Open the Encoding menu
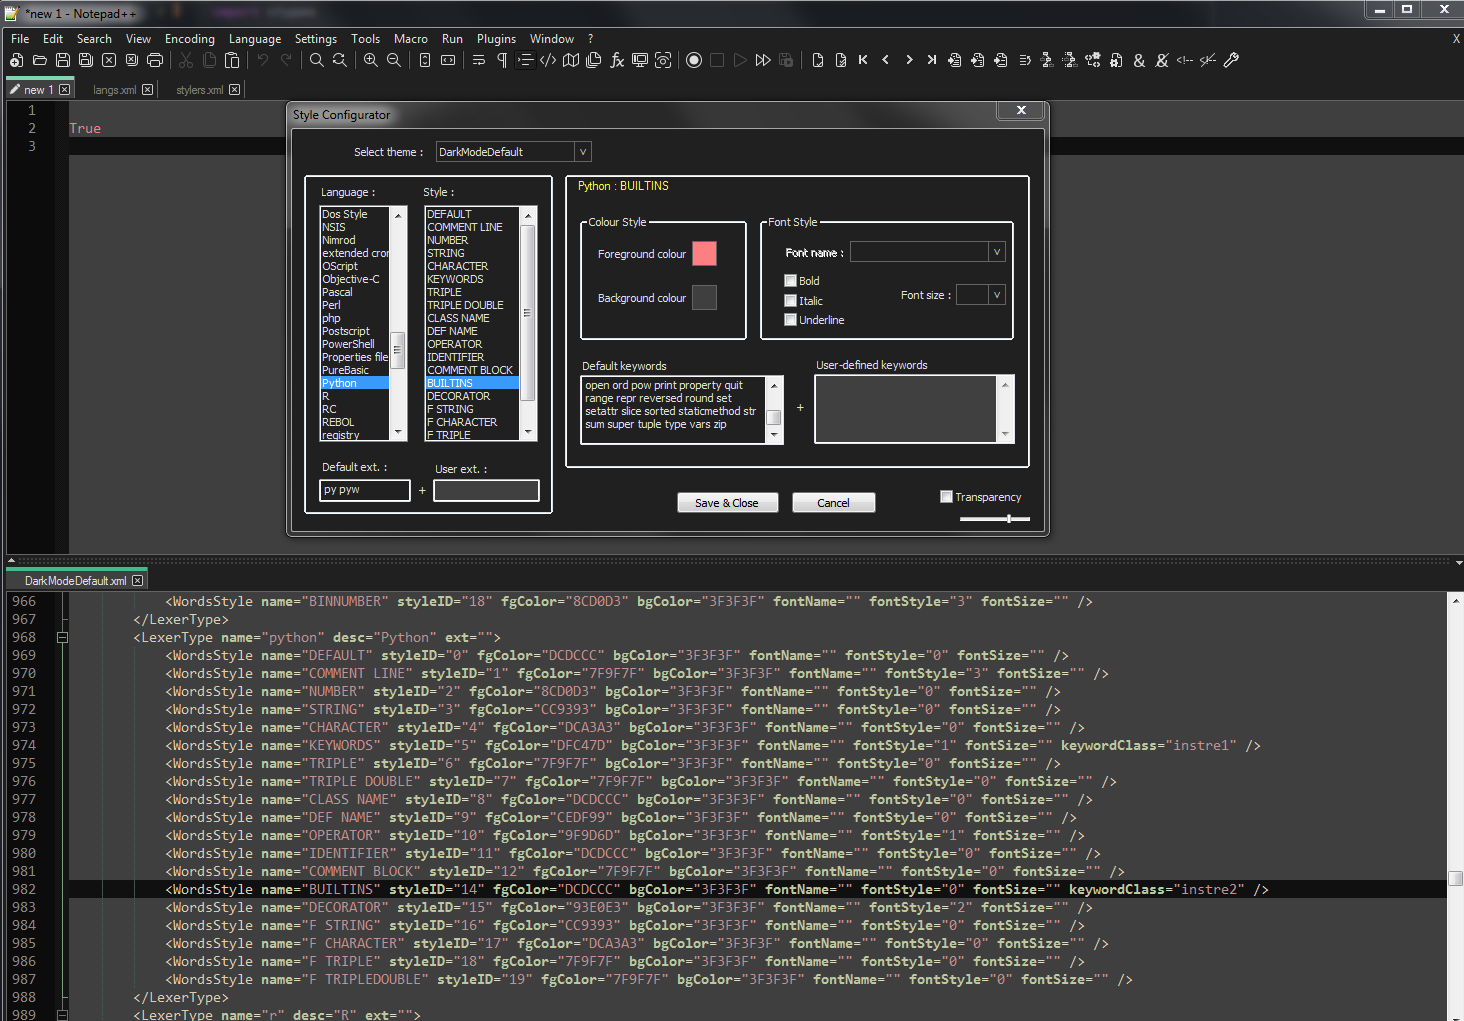The width and height of the screenshot is (1464, 1021). click(190, 39)
